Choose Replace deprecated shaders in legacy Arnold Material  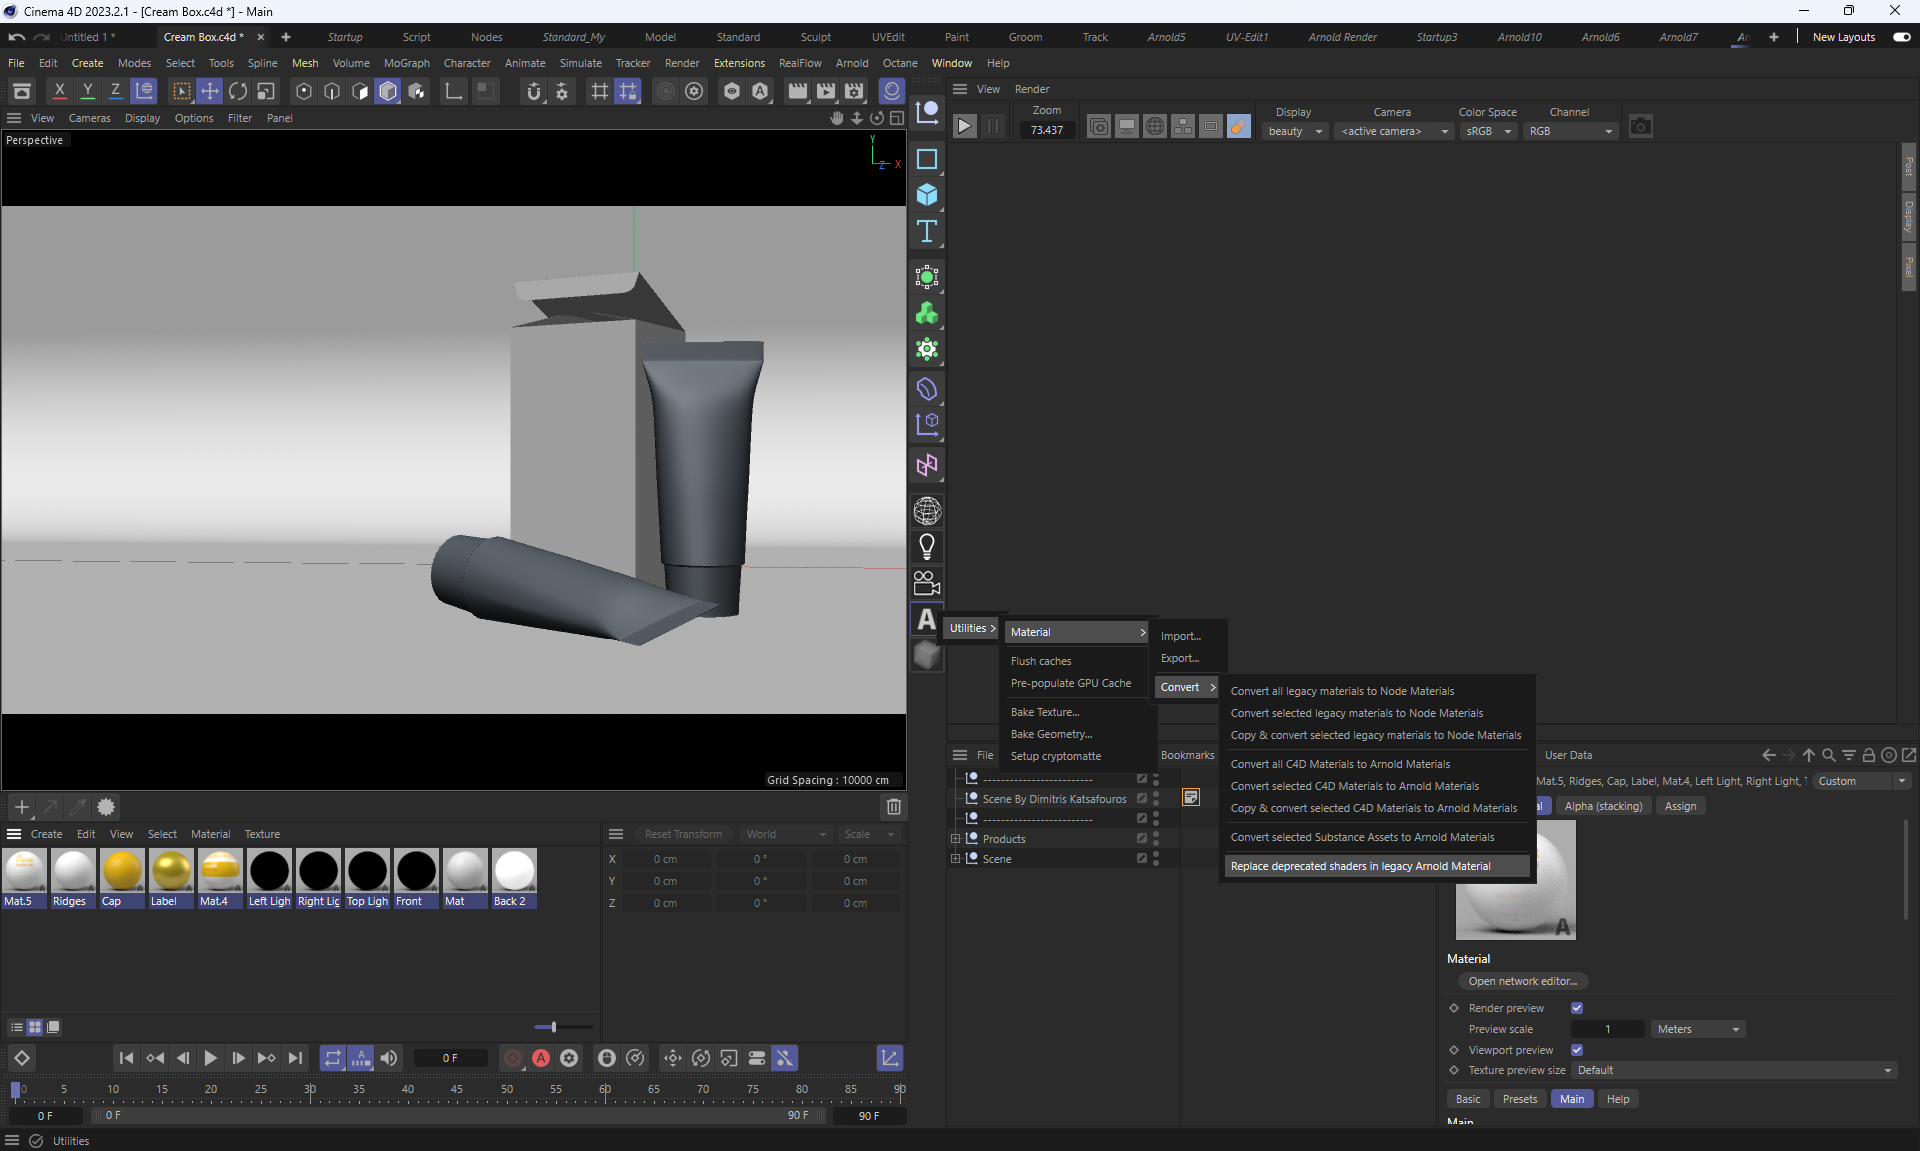tap(1360, 866)
